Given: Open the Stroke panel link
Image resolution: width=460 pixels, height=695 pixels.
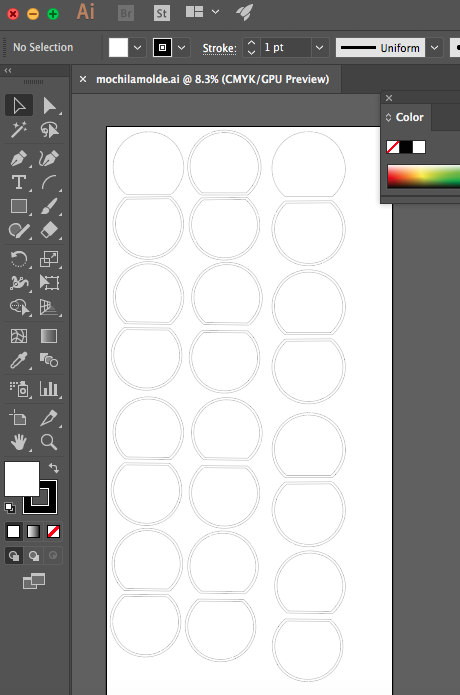Looking at the screenshot, I should click(x=219, y=48).
